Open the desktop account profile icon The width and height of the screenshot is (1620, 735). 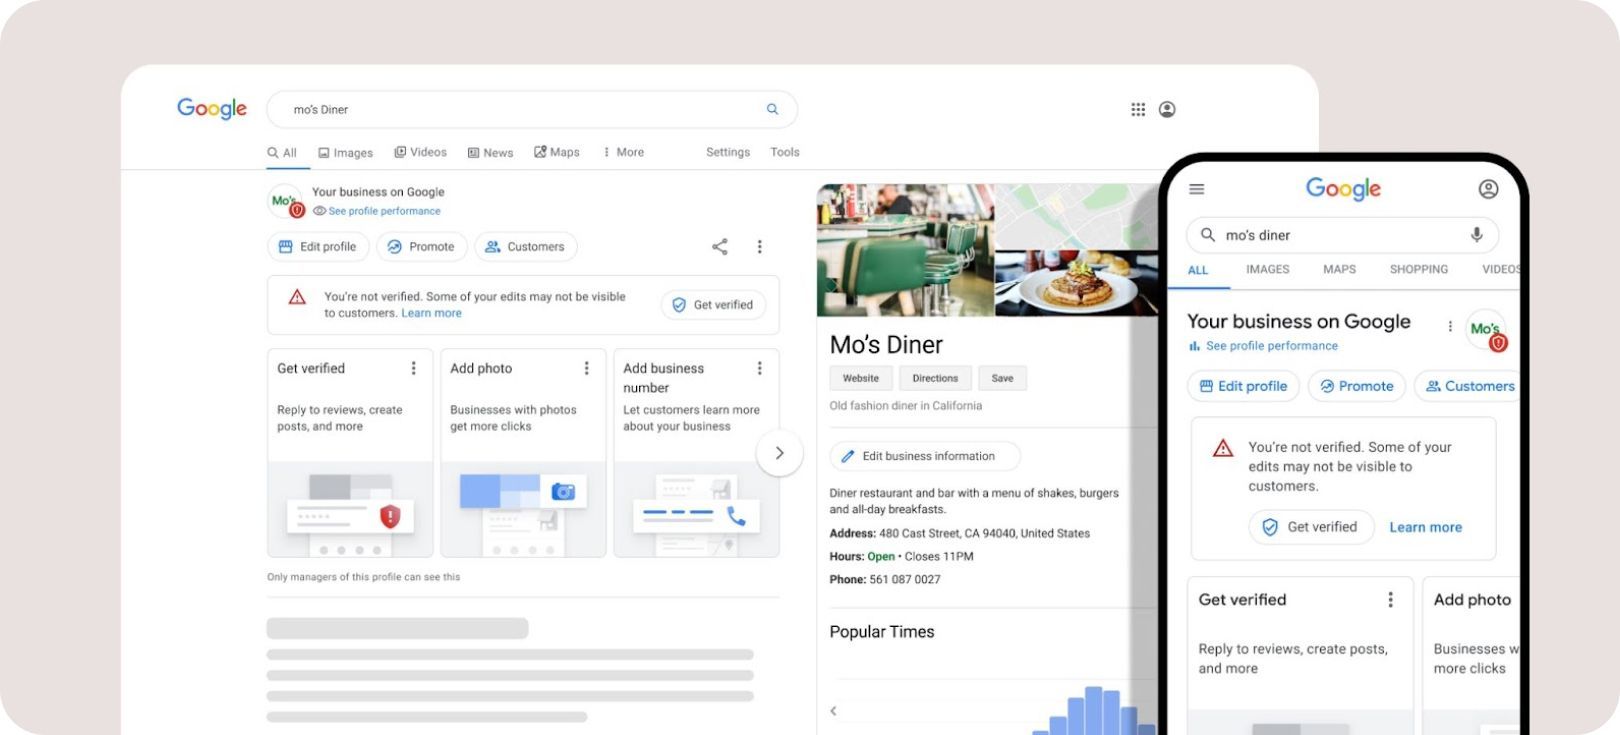click(x=1167, y=109)
